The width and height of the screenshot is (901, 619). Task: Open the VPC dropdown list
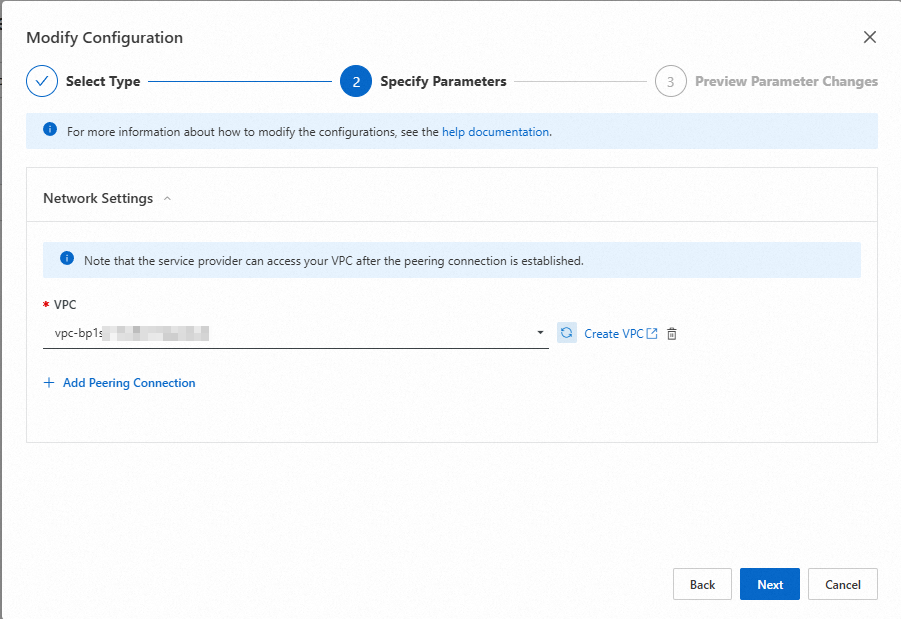point(296,333)
